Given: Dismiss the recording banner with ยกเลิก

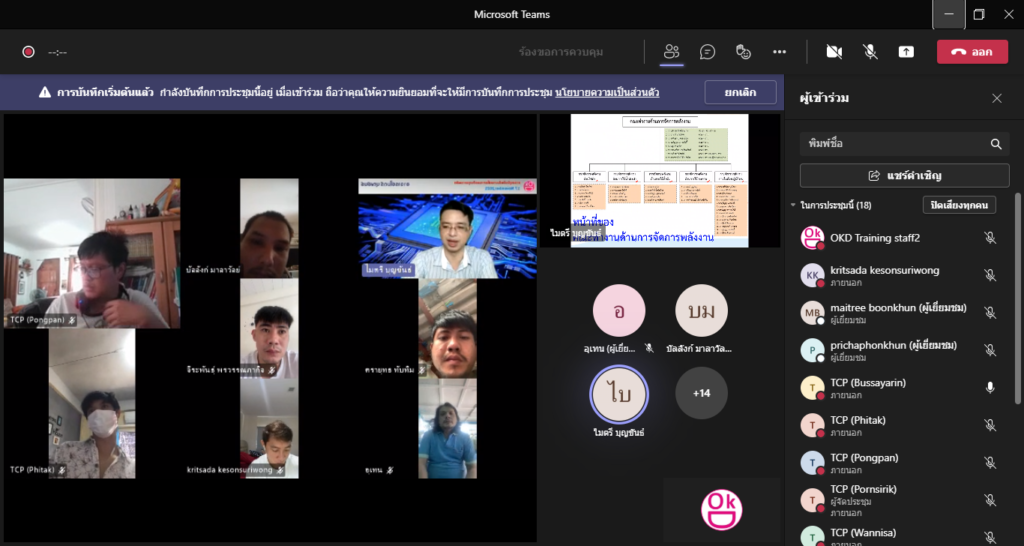Looking at the screenshot, I should pyautogui.click(x=741, y=92).
